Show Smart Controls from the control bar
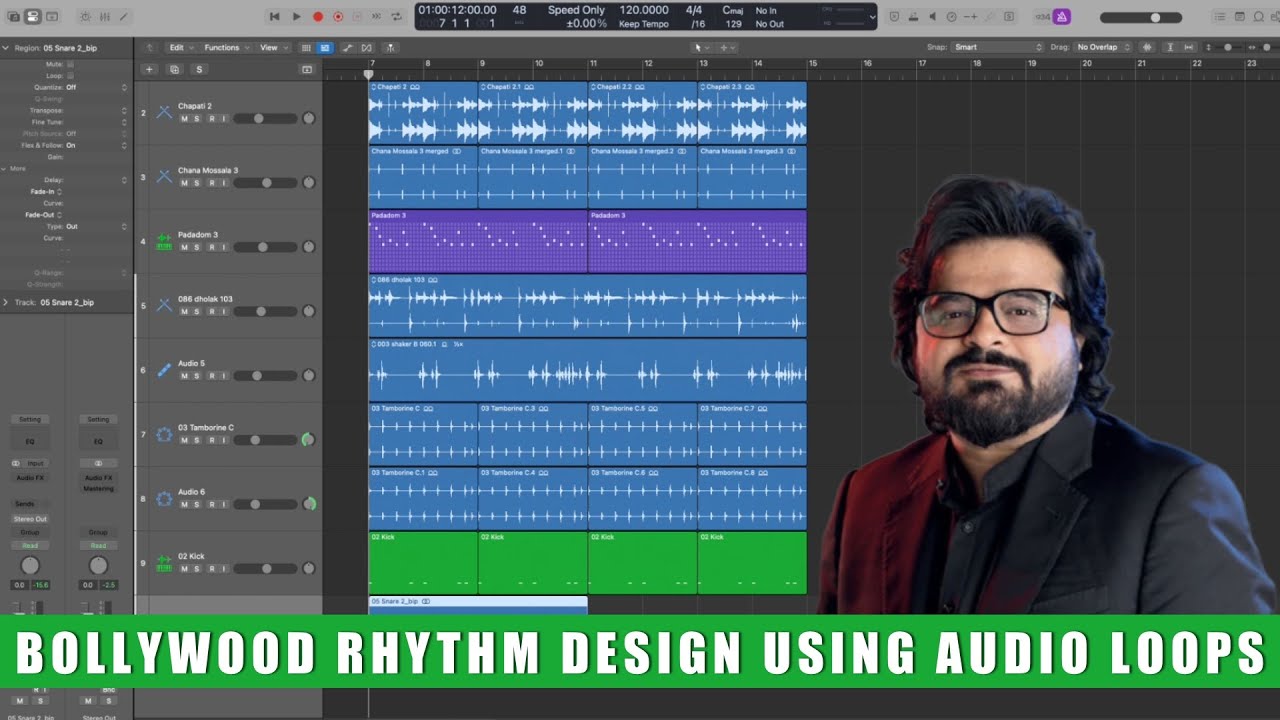Screen dimensions: 1280x720 point(84,17)
